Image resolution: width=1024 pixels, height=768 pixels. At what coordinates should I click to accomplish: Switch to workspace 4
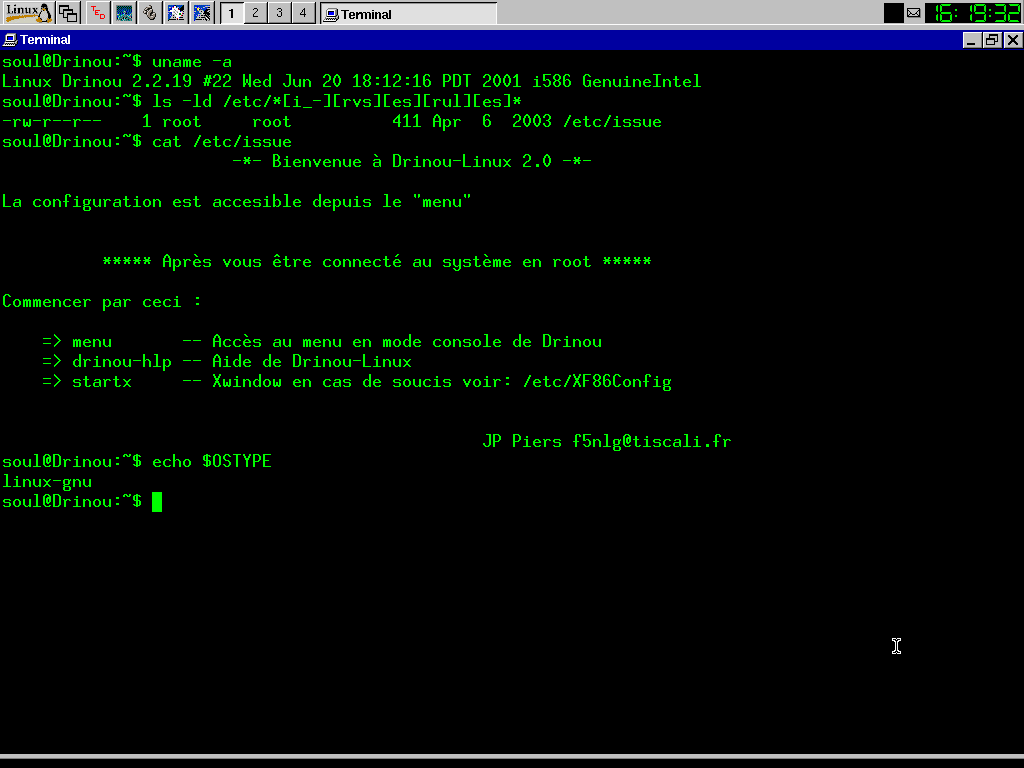tap(303, 13)
